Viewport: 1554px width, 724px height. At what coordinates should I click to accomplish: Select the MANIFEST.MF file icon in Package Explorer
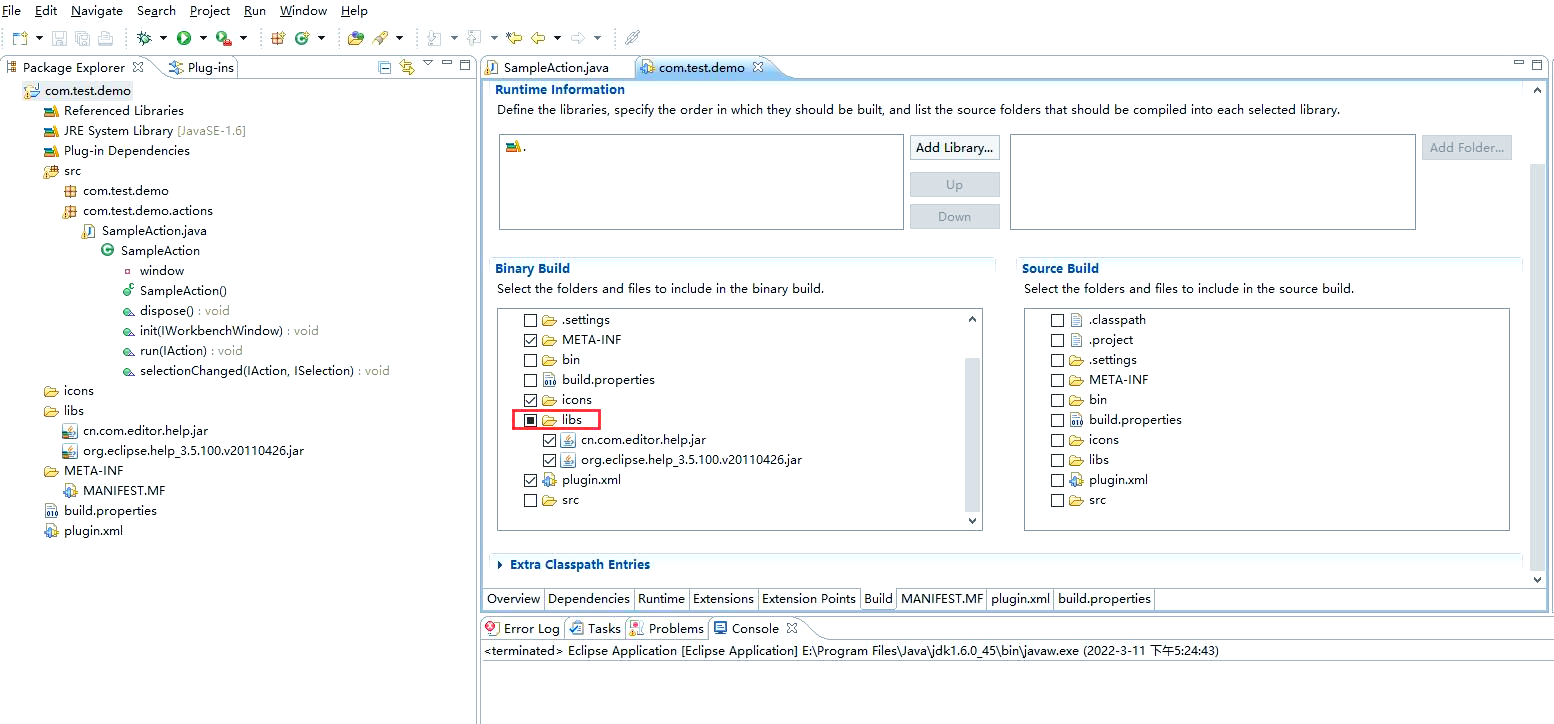tap(71, 491)
